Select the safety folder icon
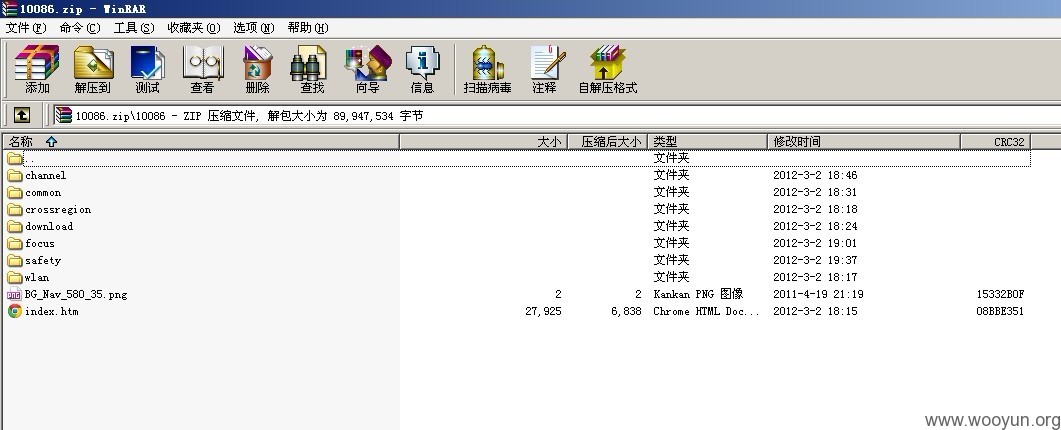1061x430 pixels. click(x=15, y=261)
